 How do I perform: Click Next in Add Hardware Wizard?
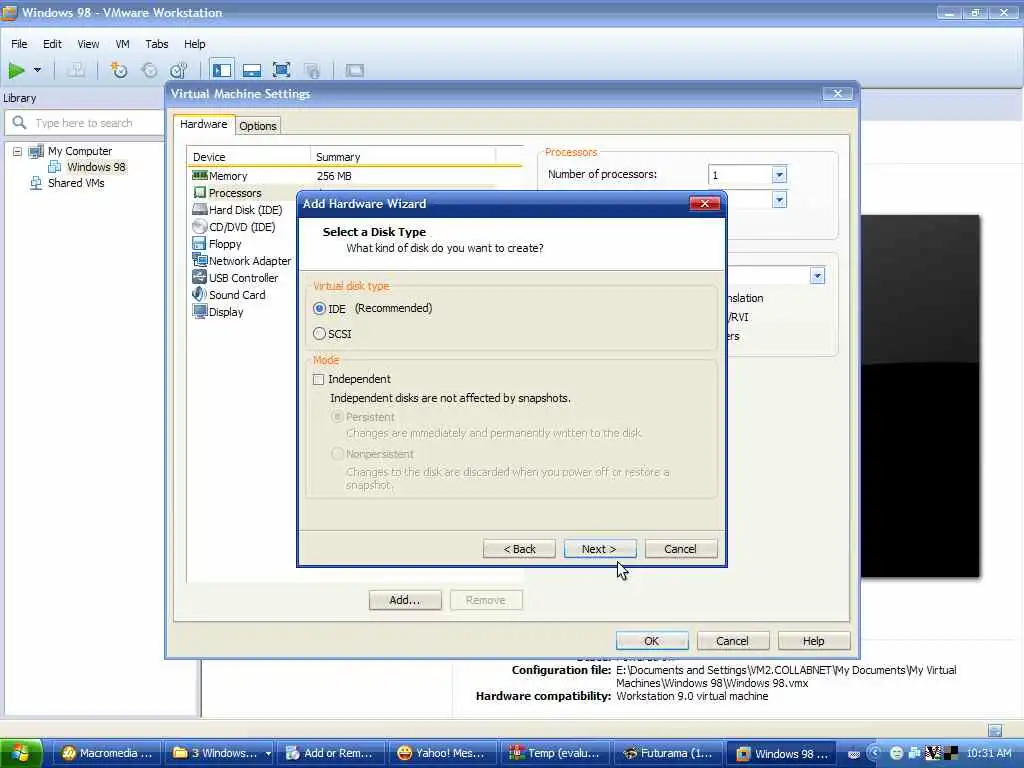click(600, 549)
